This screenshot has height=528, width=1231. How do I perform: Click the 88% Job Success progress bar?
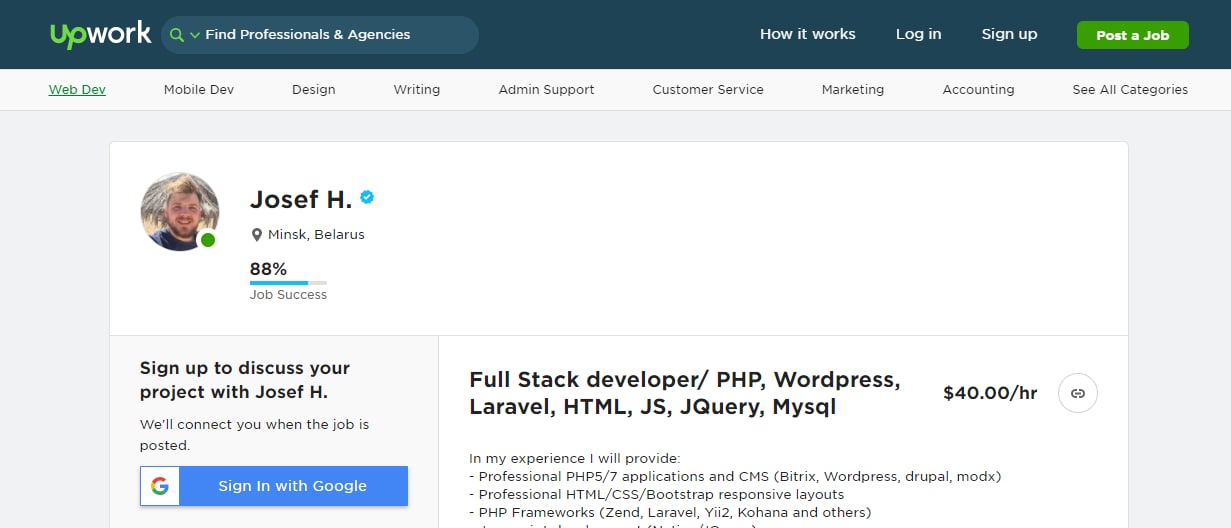pos(288,283)
